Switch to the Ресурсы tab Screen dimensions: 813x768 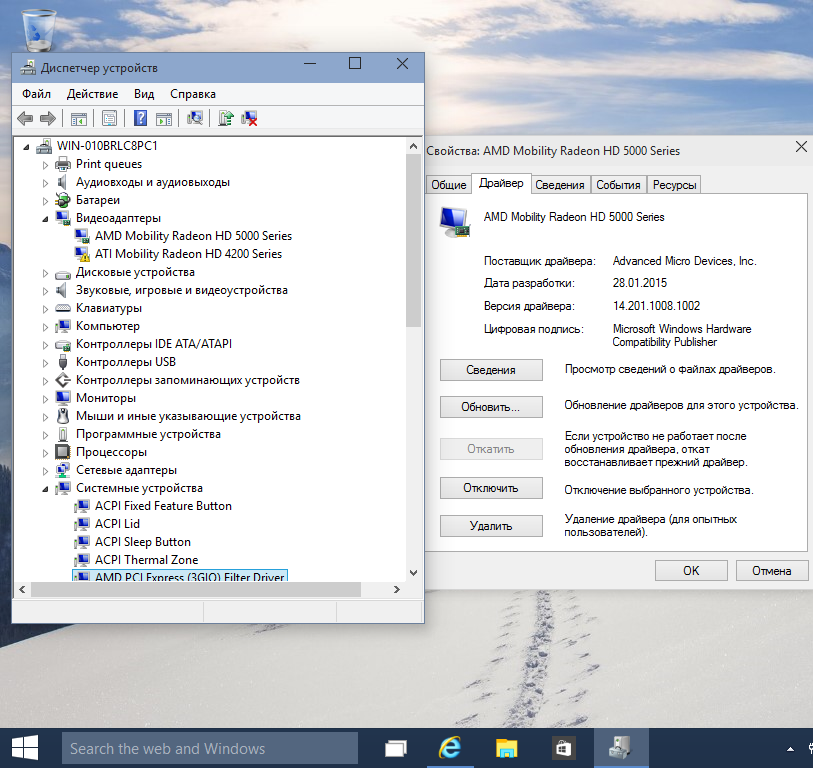coord(674,185)
